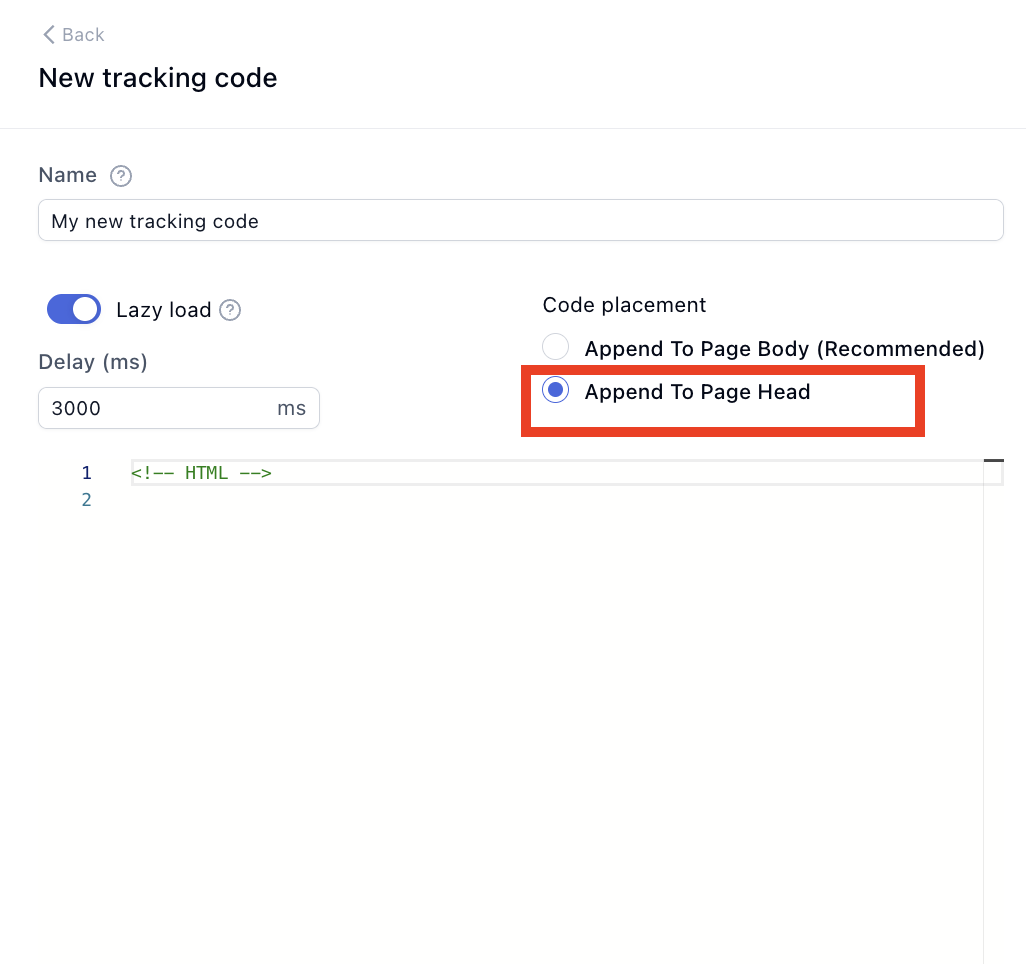1026x964 pixels.
Task: Click the "Lazy load" label text
Action: point(163,310)
